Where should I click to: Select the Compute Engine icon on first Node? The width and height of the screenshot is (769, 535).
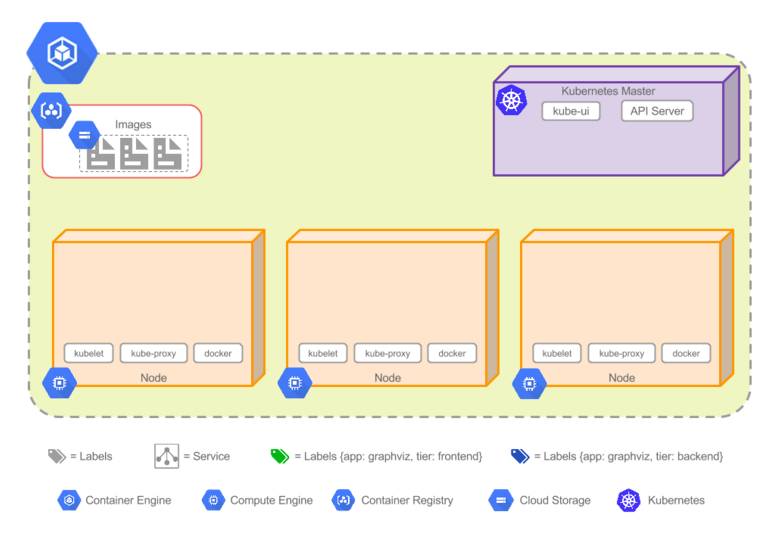click(x=59, y=382)
